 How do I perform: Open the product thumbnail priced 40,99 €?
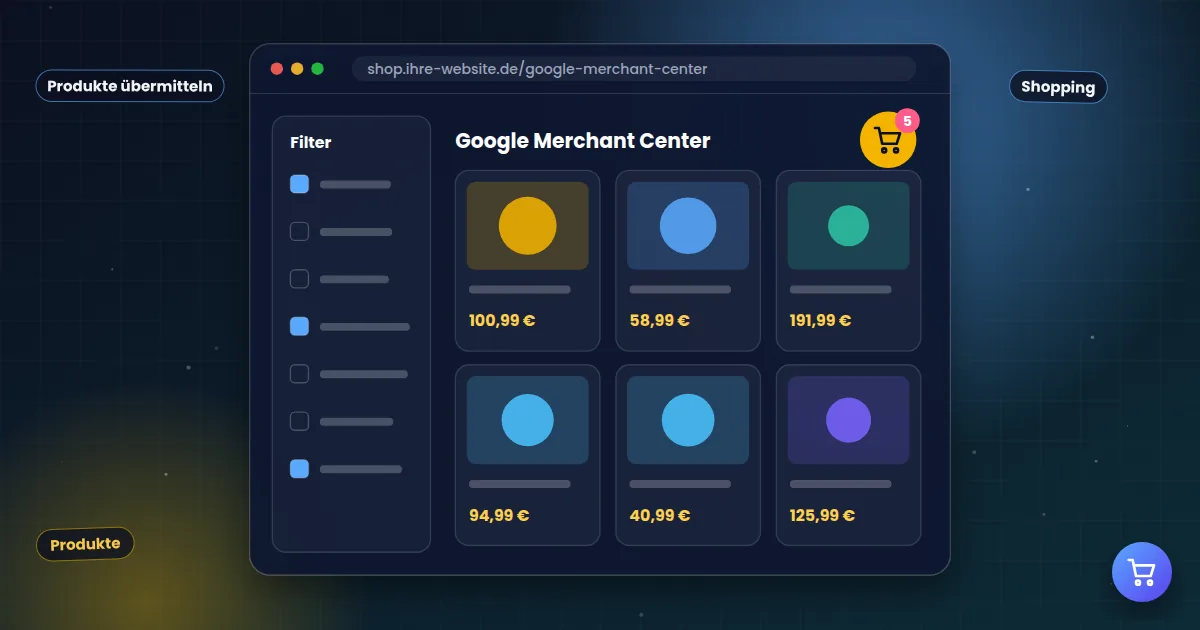pos(688,420)
